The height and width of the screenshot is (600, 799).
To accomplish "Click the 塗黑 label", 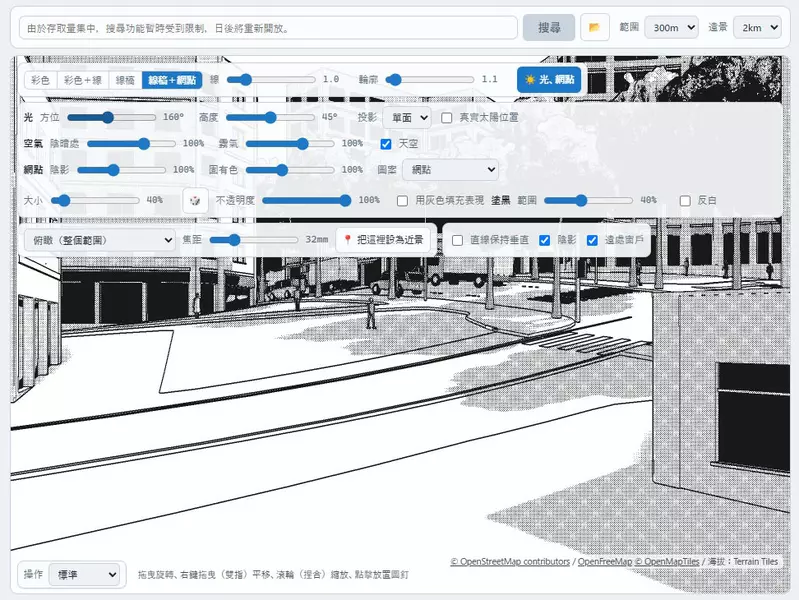I will (500, 200).
